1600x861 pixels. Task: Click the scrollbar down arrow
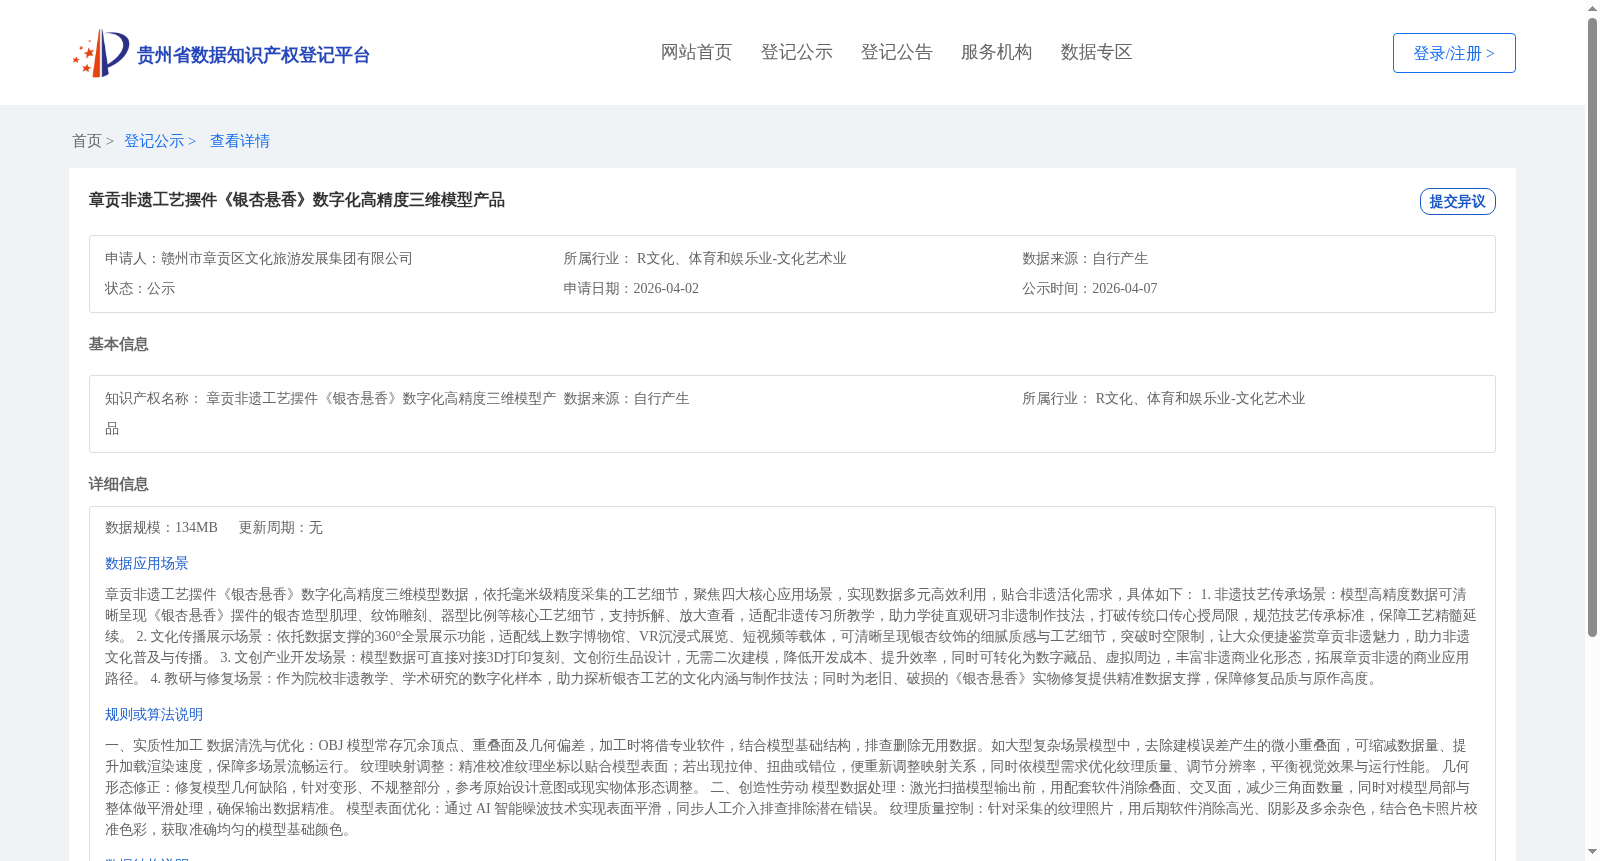(x=1592, y=852)
